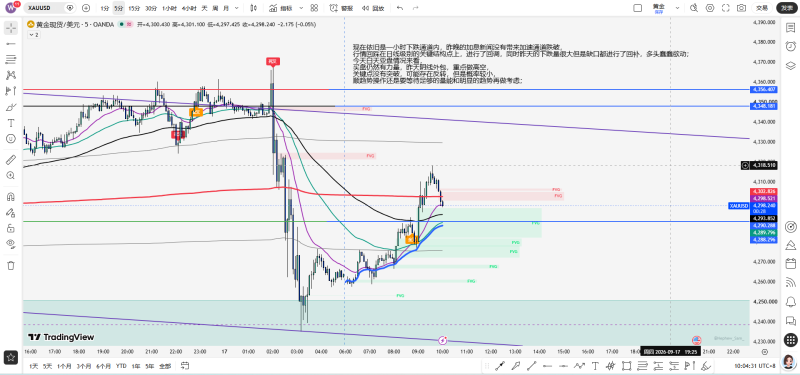Viewport: 800px width, 375px height.
Task: Select the text annotation tool
Action: (10, 123)
